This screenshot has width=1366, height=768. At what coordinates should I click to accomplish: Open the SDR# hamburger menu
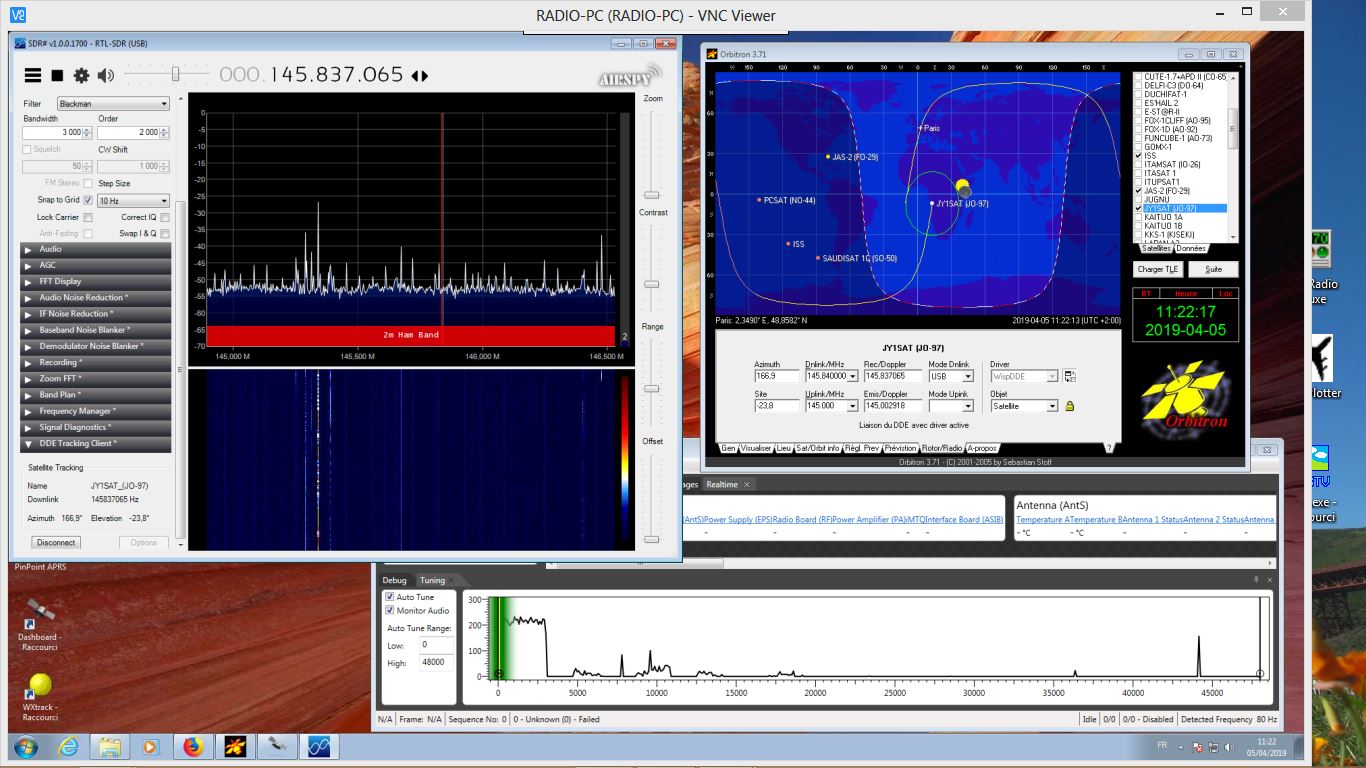[x=32, y=75]
